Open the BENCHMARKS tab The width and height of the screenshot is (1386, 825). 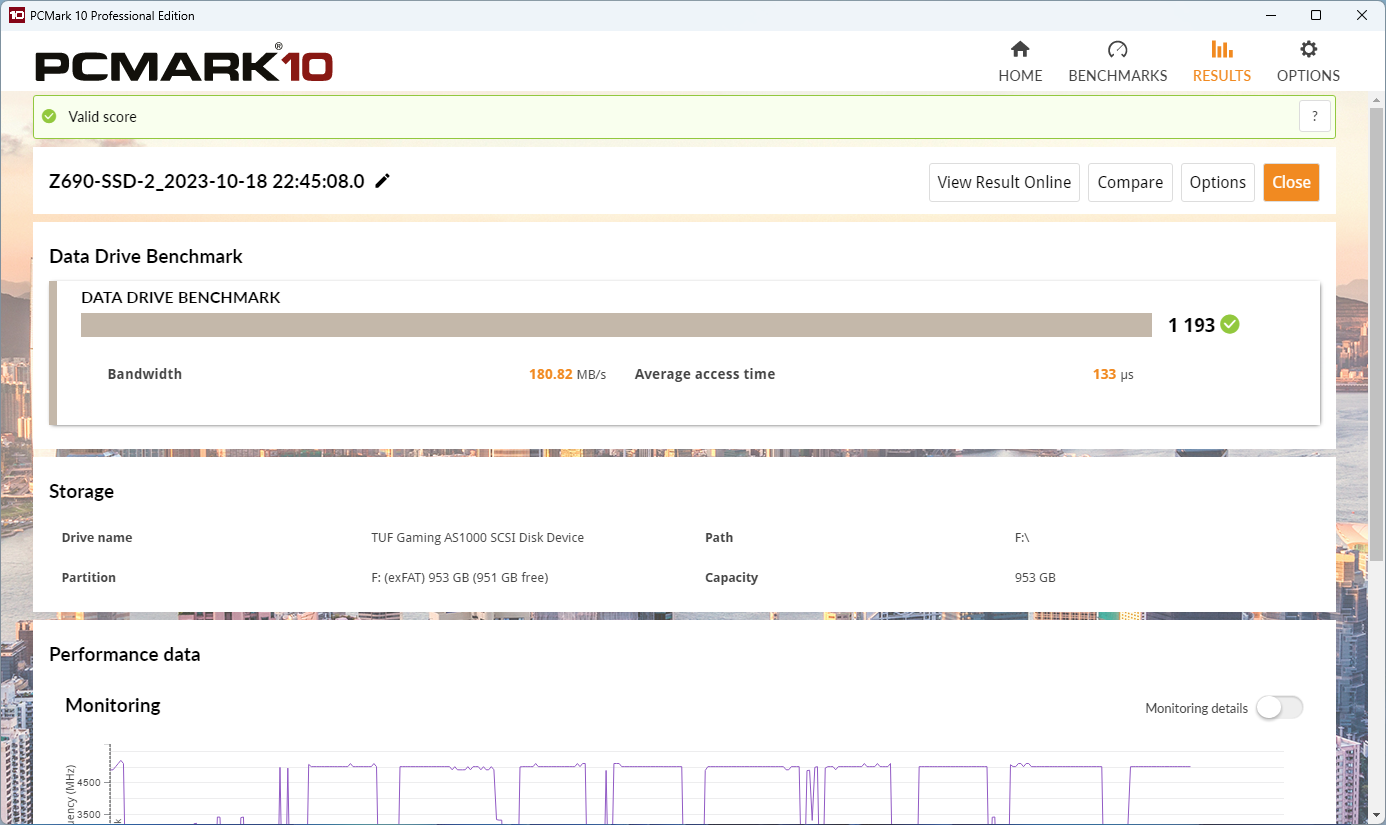[1118, 62]
